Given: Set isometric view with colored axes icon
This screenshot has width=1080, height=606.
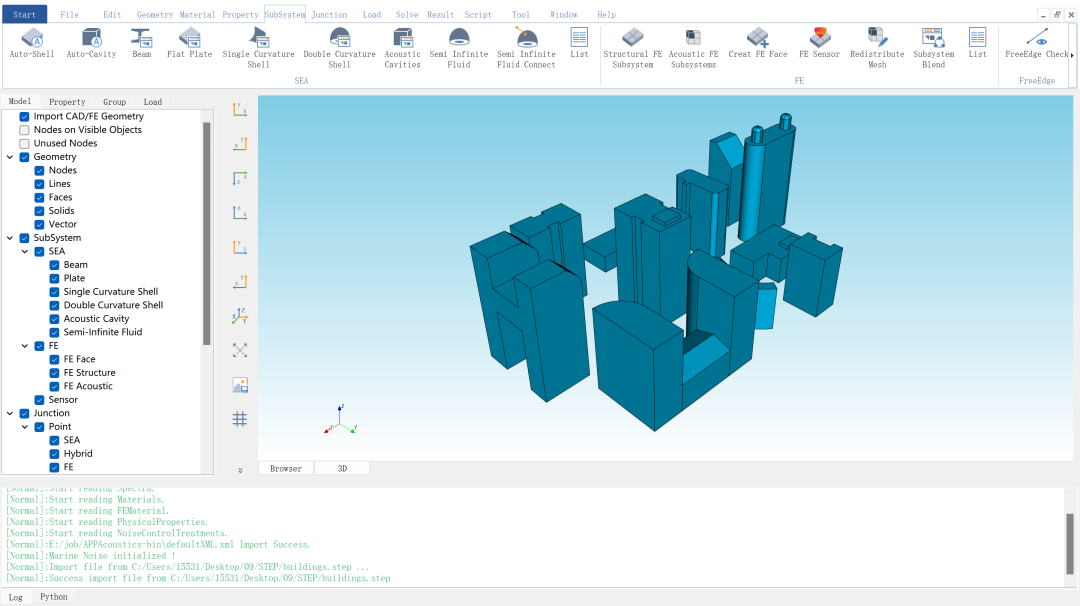Looking at the screenshot, I should click(240, 316).
